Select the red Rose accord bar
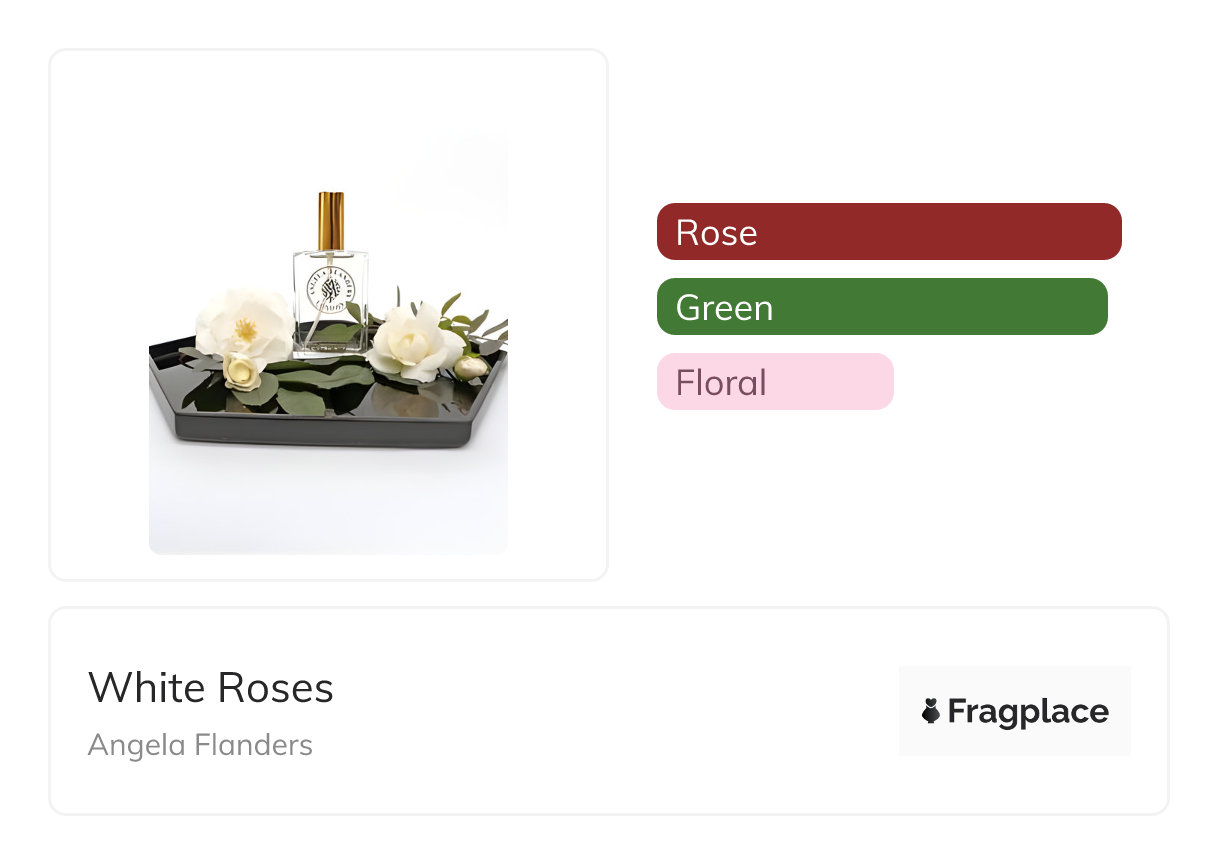The image size is (1218, 864). tap(889, 232)
